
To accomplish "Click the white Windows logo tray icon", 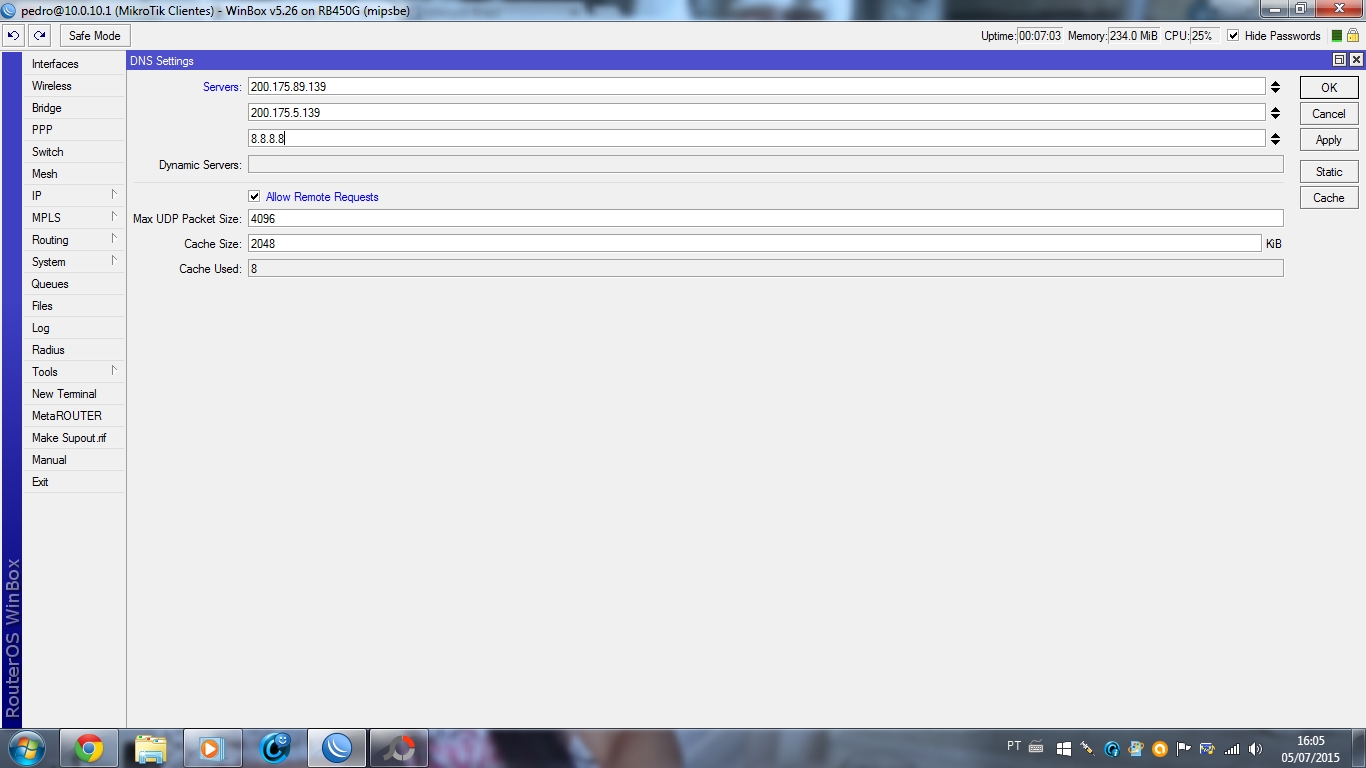I will 1063,748.
